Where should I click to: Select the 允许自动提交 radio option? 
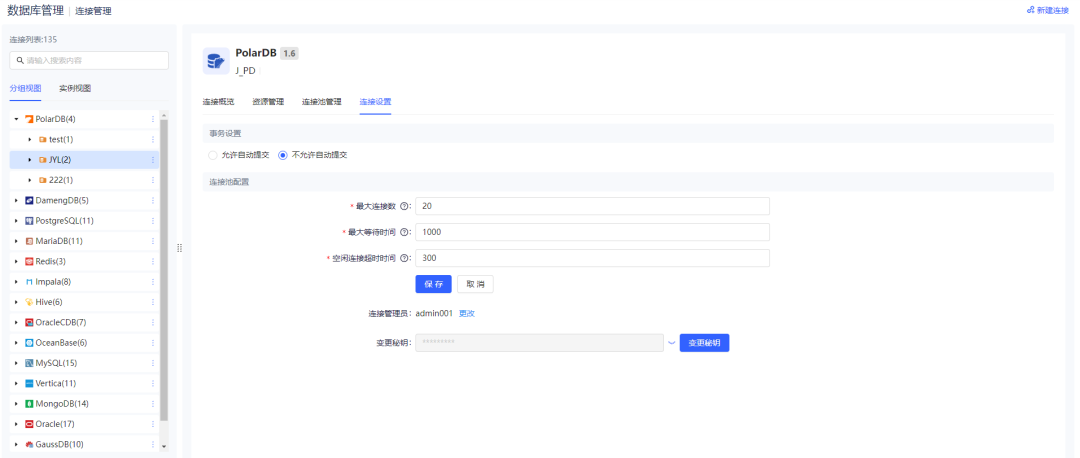pyautogui.click(x=213, y=155)
